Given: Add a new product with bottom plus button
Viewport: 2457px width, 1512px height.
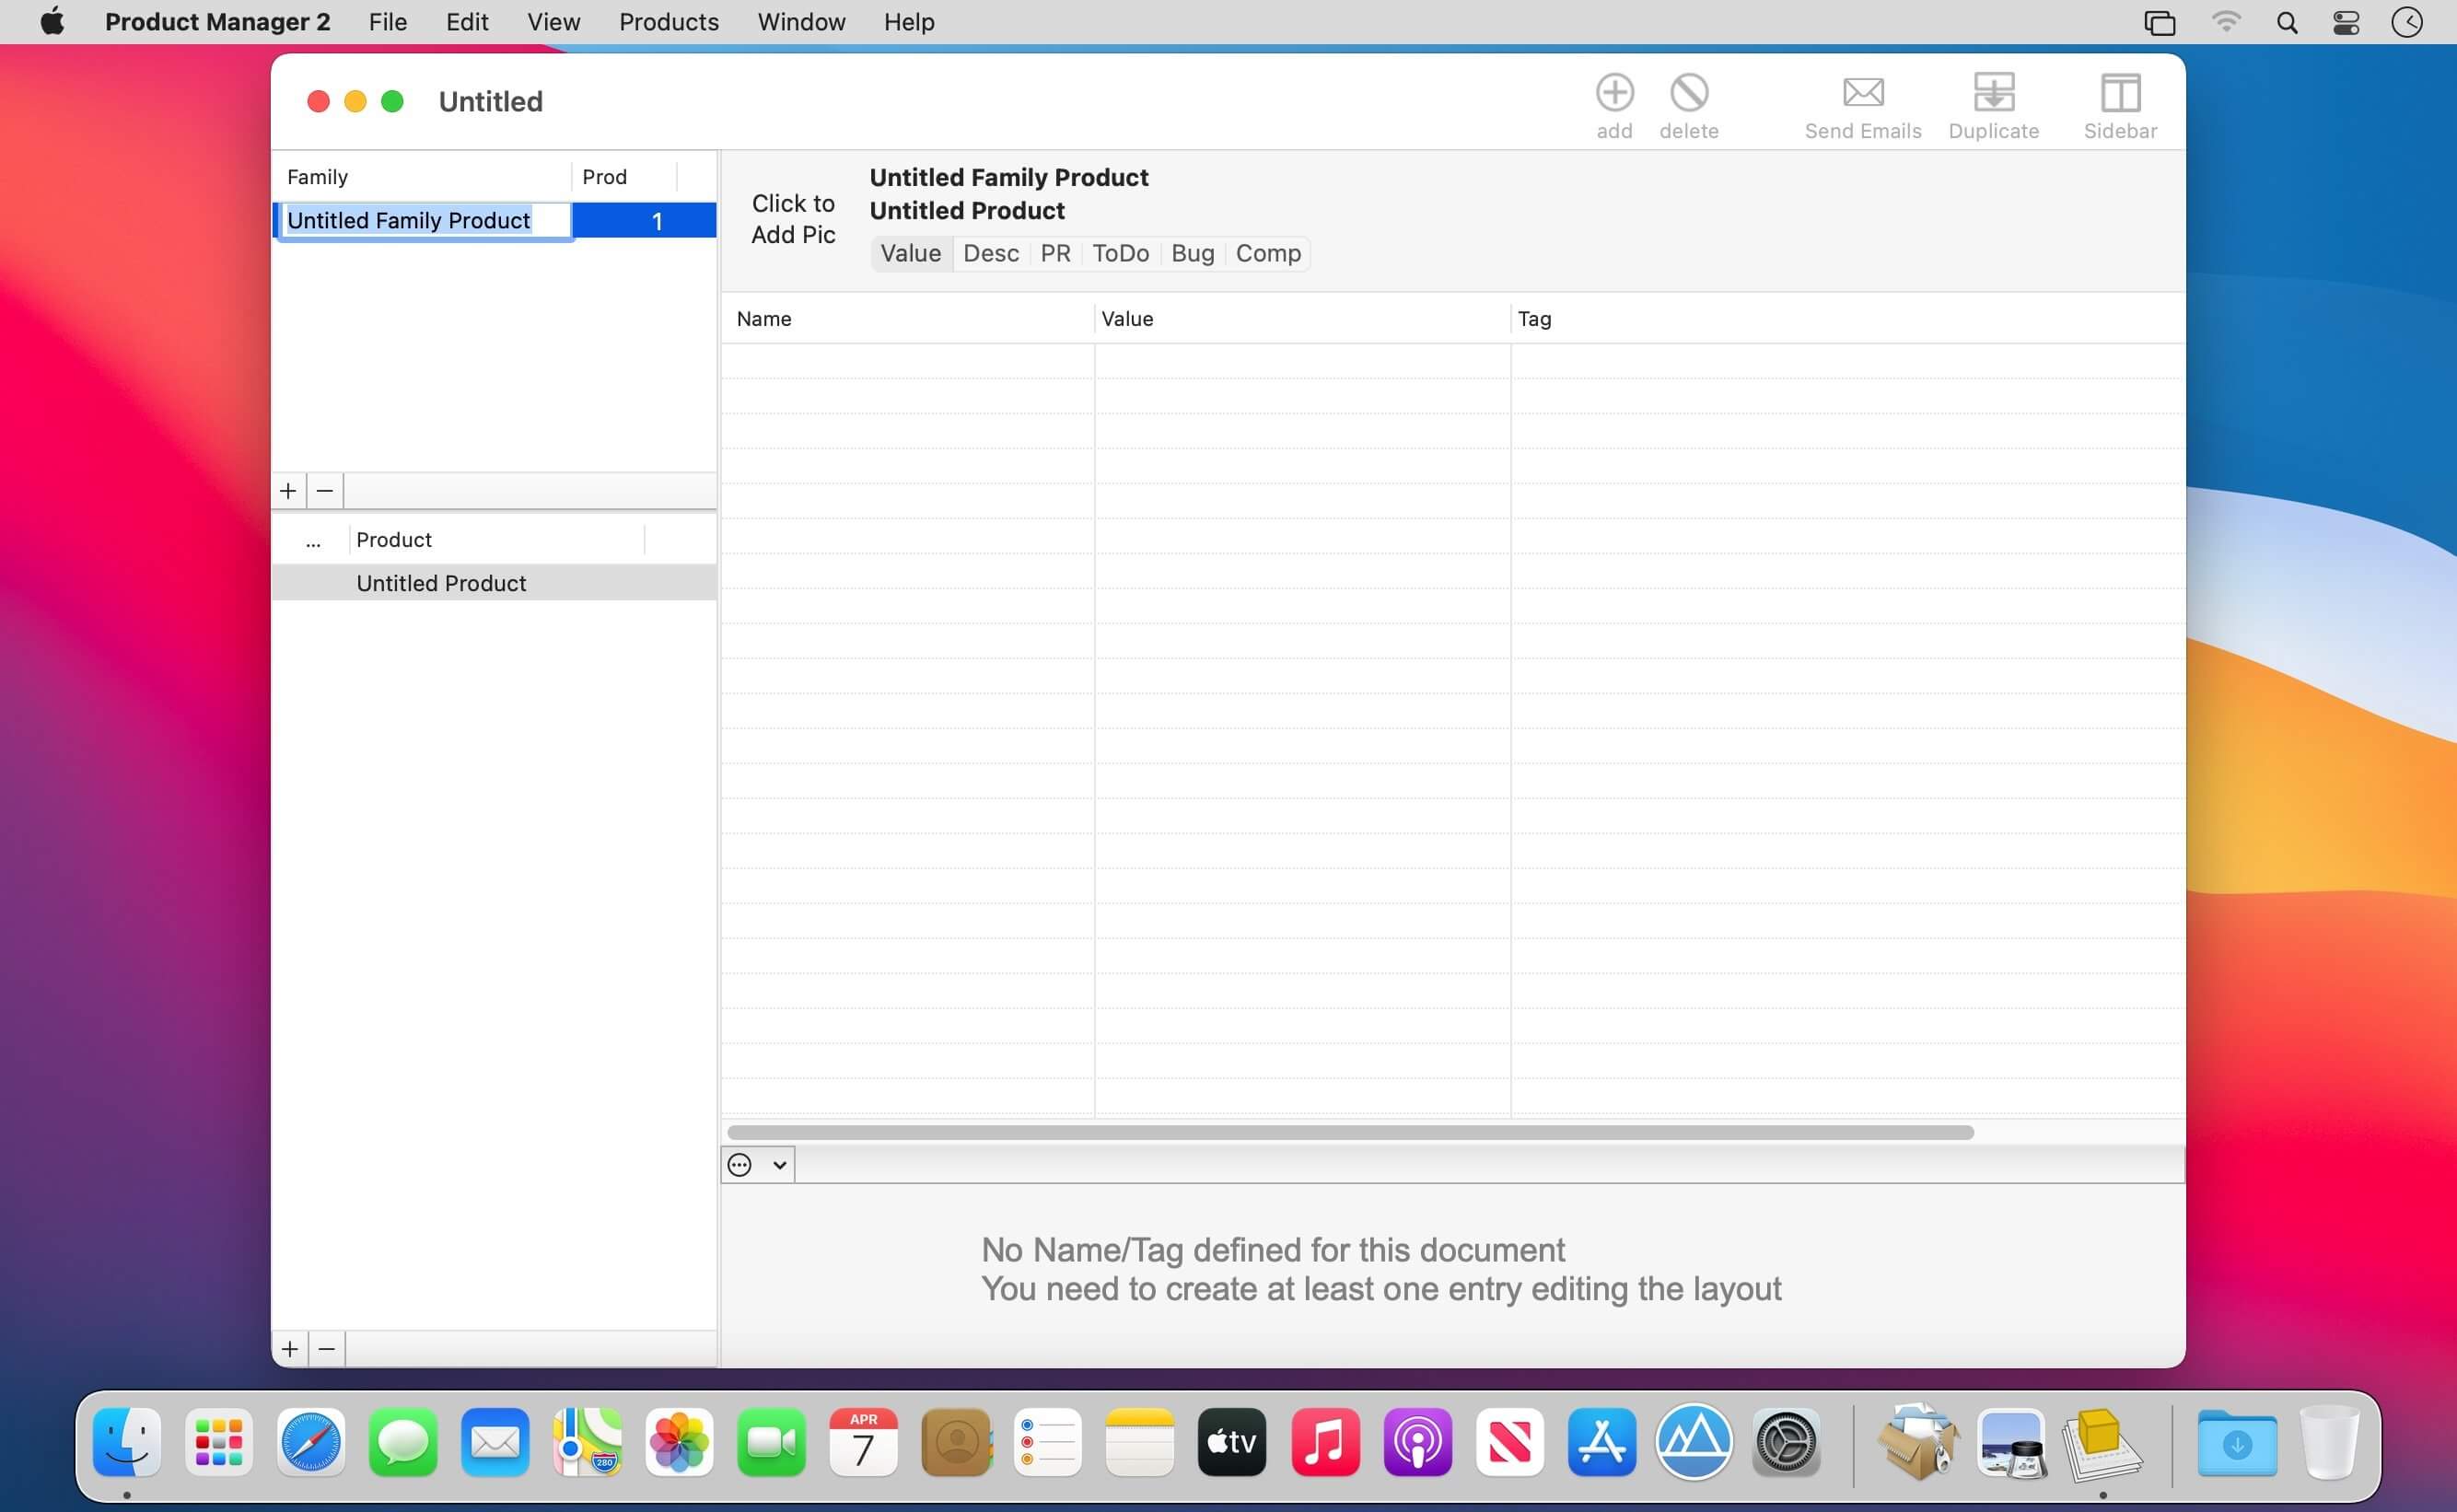Looking at the screenshot, I should [x=290, y=1349].
